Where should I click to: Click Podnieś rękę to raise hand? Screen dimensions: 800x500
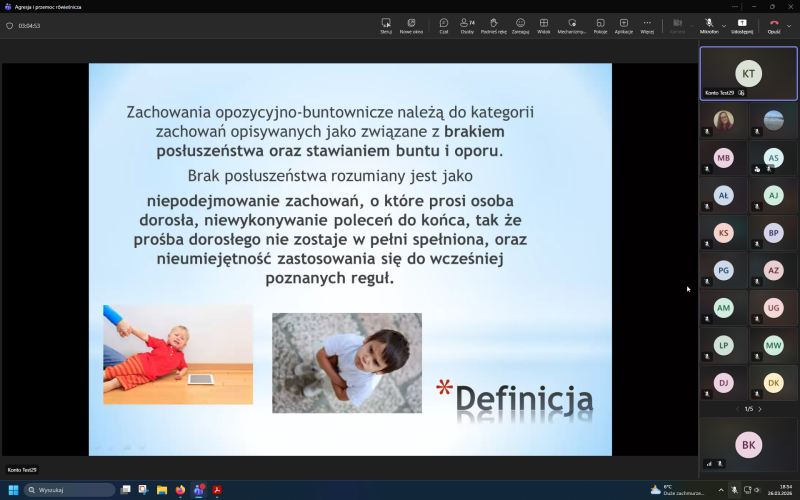pos(493,24)
